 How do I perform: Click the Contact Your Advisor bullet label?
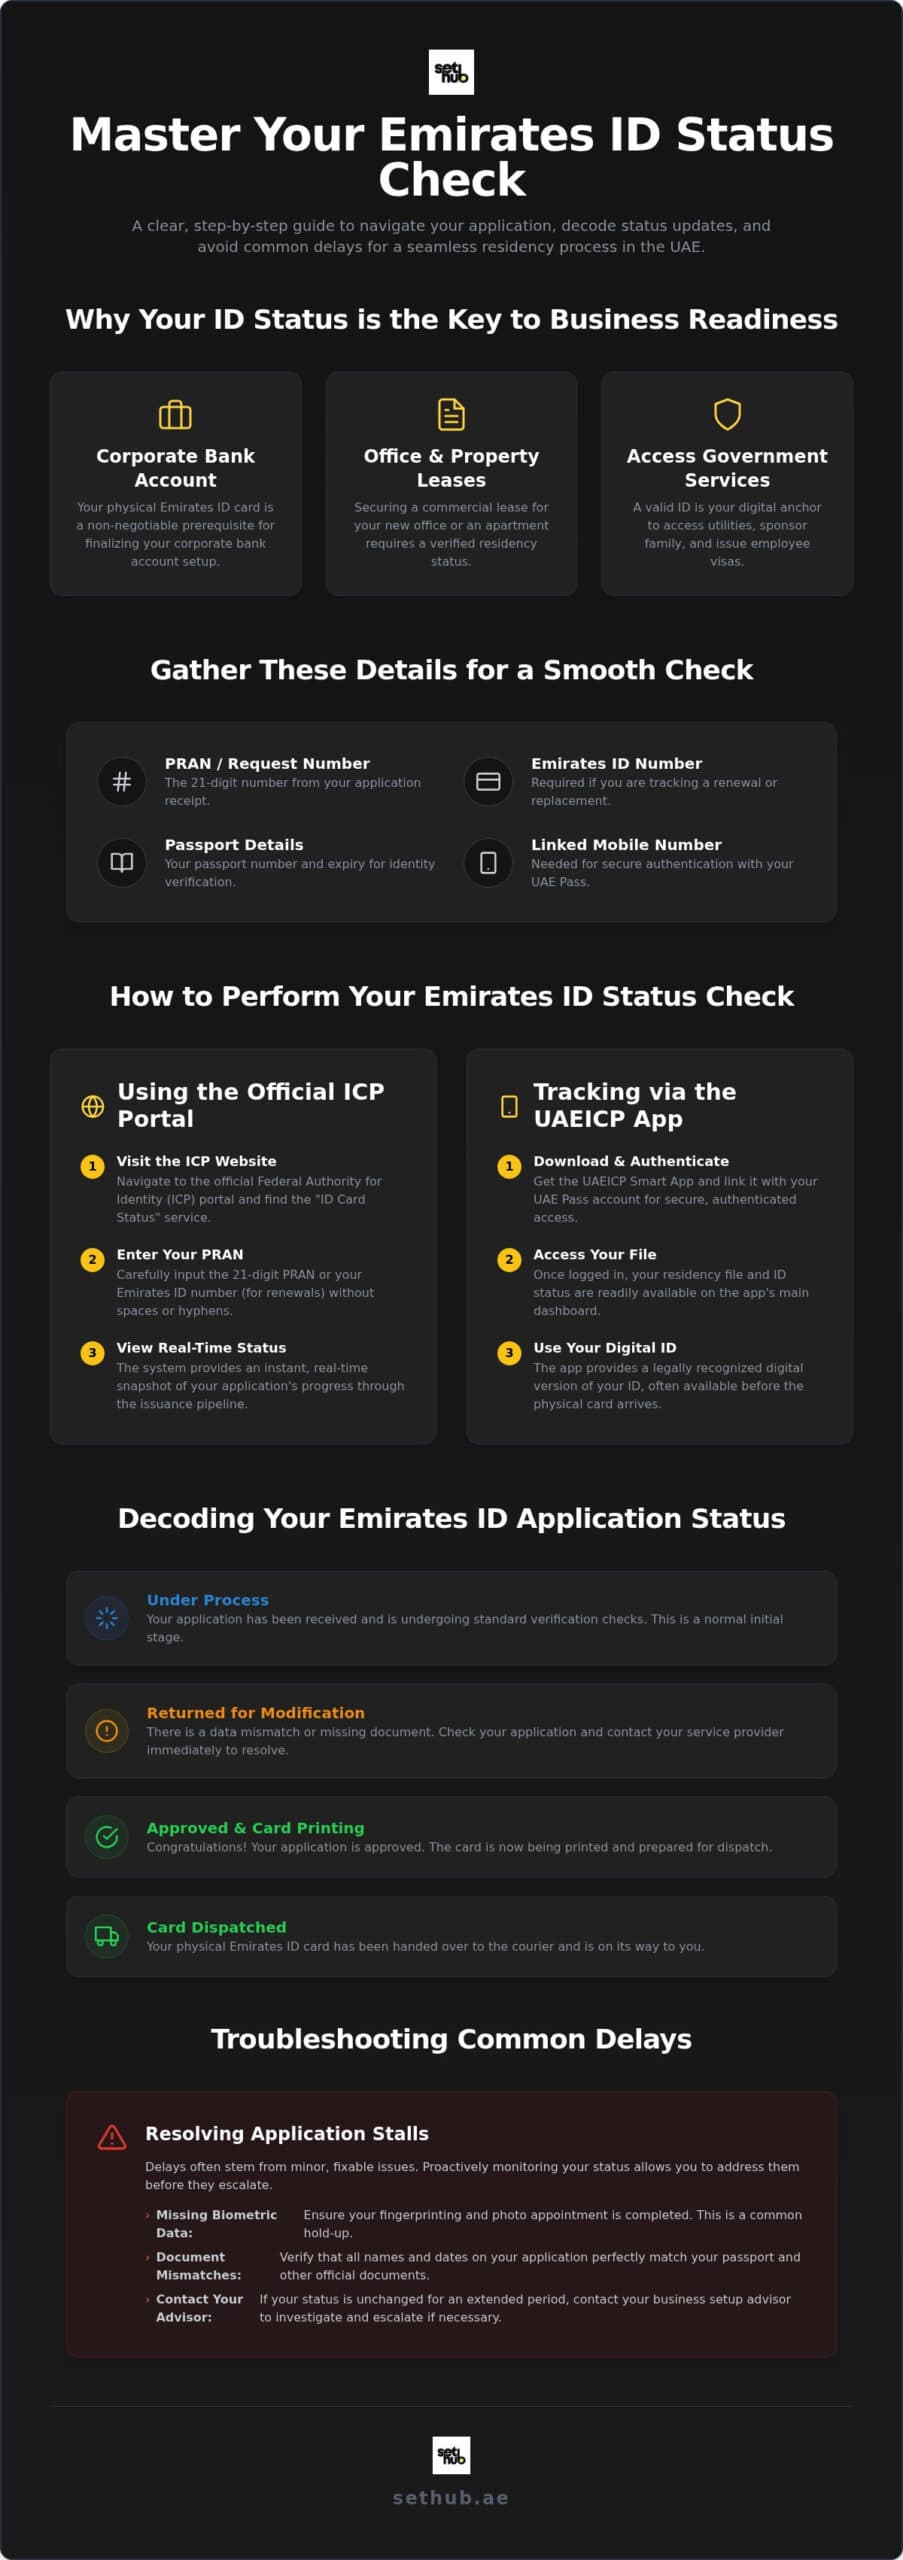199,2307
